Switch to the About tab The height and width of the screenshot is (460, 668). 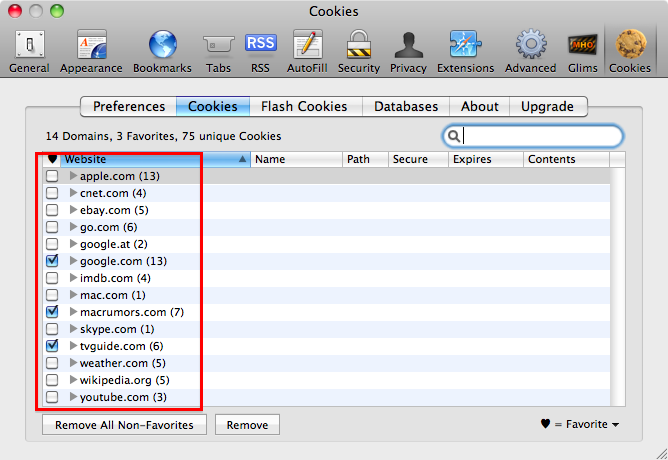(480, 106)
